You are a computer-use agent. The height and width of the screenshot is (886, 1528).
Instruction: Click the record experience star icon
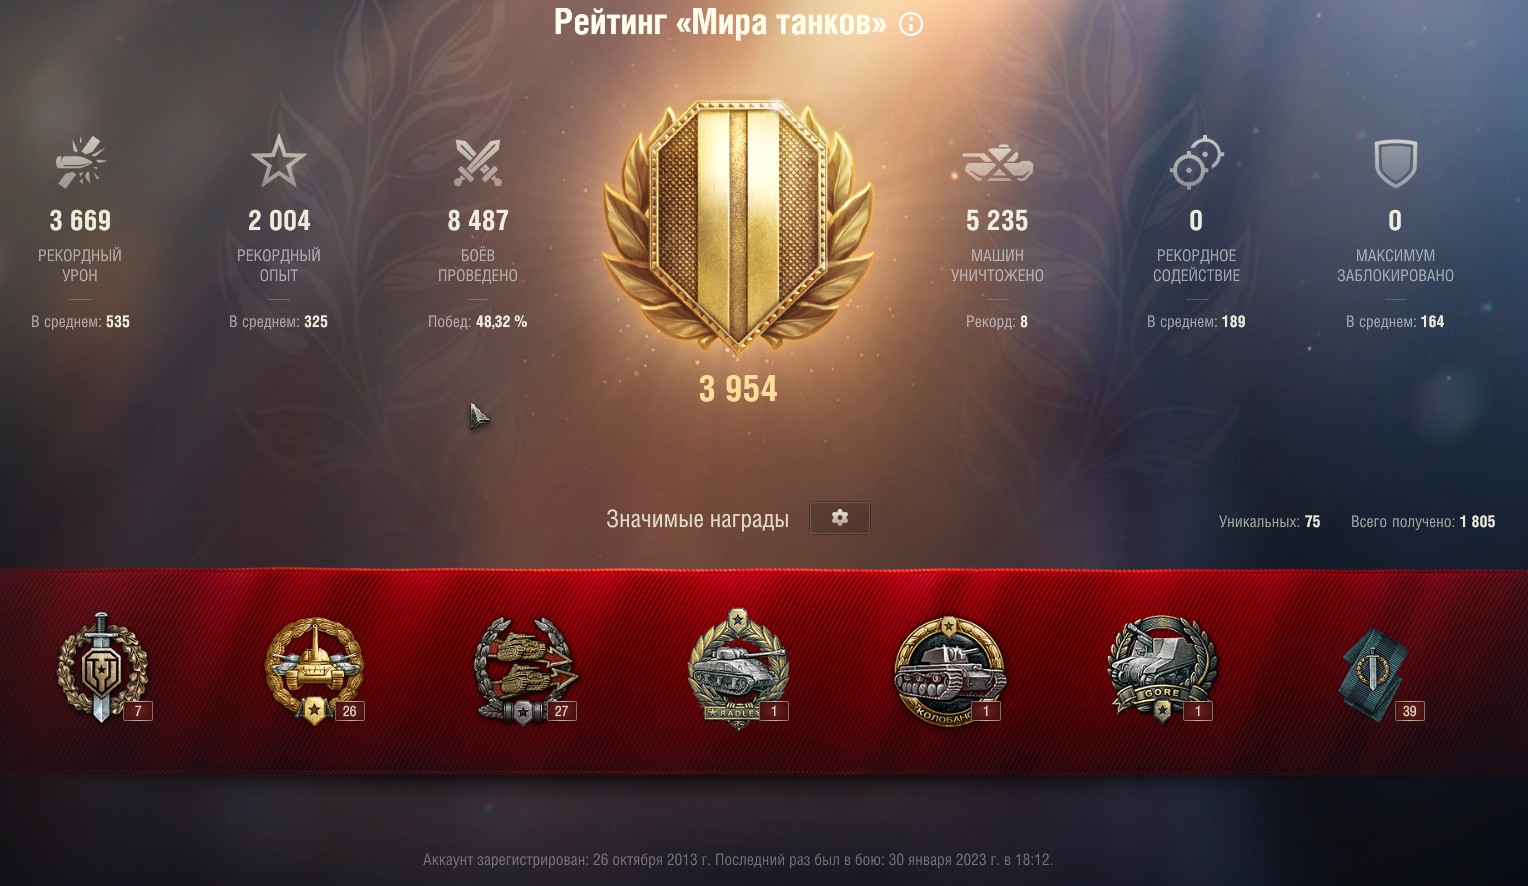coord(279,162)
